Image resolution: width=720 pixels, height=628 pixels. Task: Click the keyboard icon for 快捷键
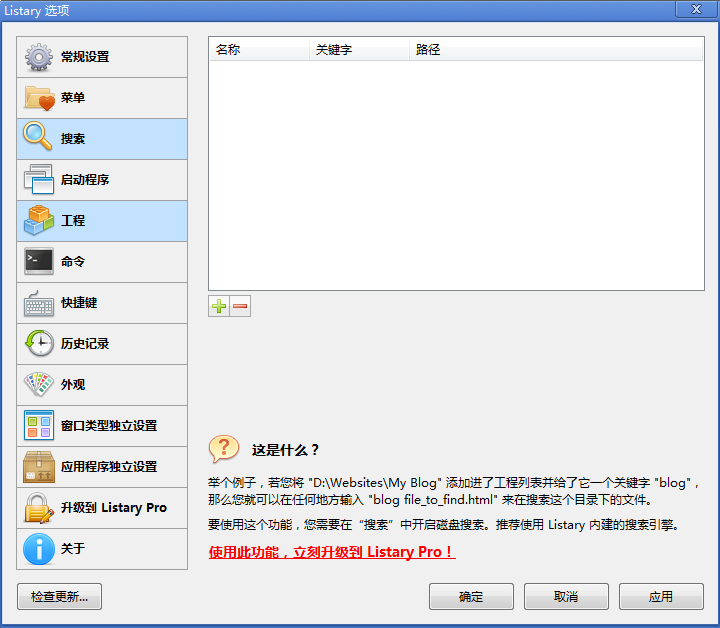pyautogui.click(x=39, y=303)
